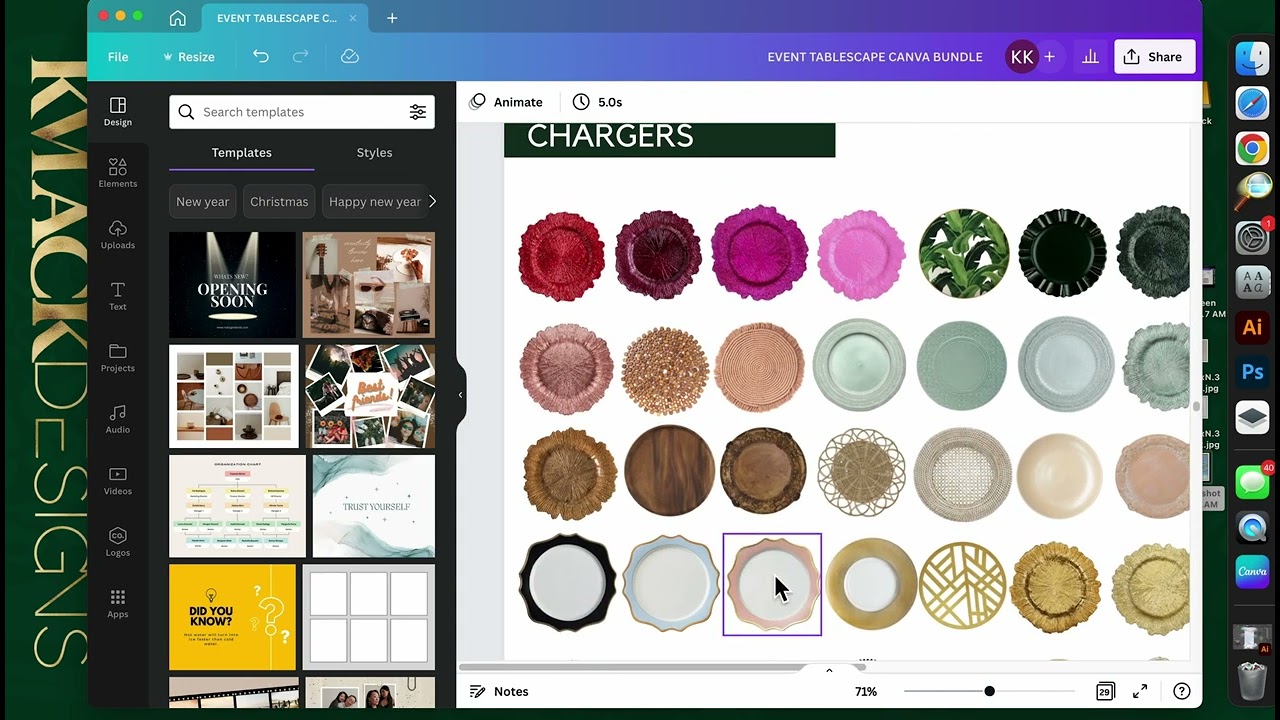Open Finder in the dock
The image size is (1280, 720).
click(x=1252, y=59)
